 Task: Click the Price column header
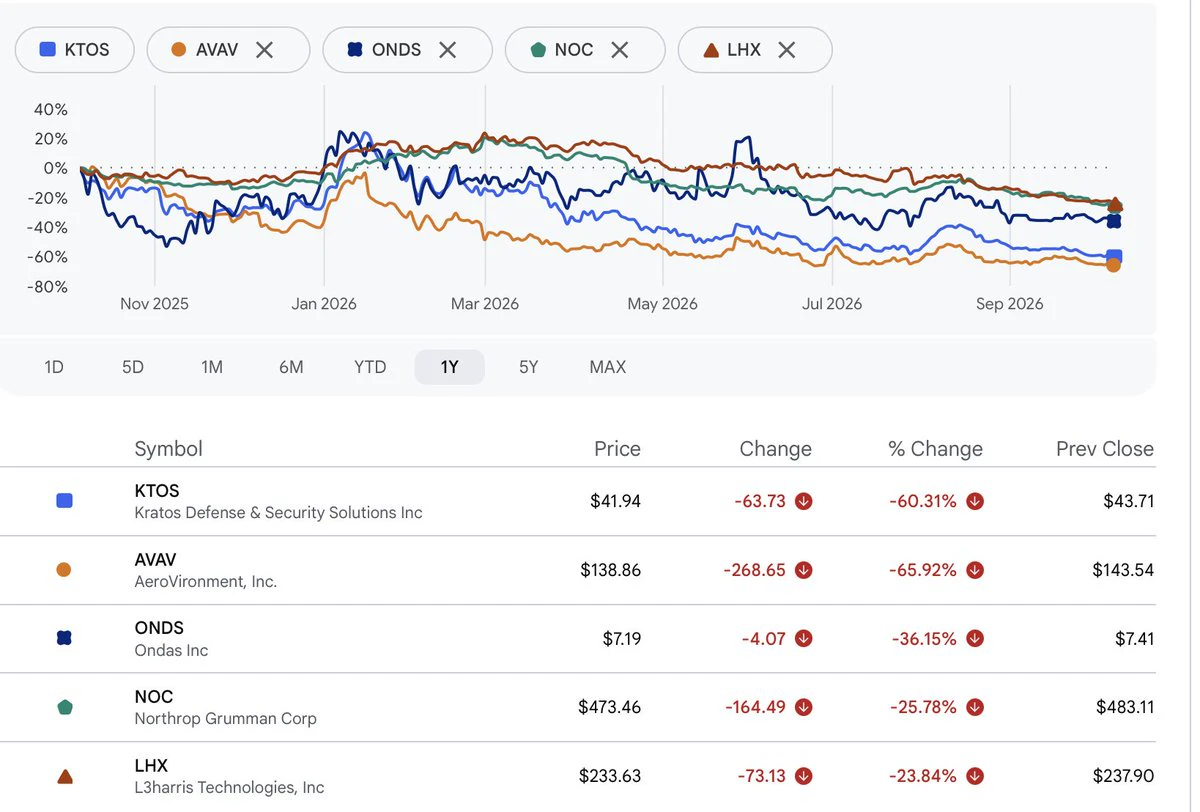pos(617,449)
